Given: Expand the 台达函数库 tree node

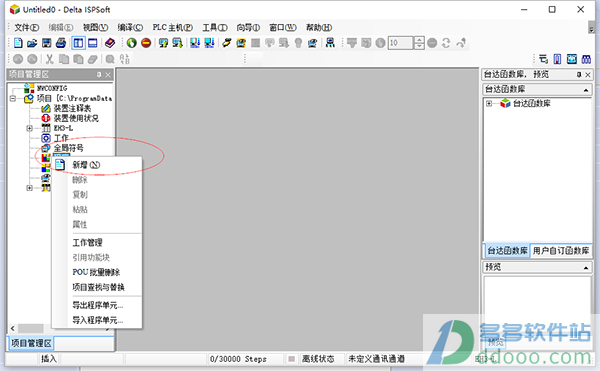Looking at the screenshot, I should click(x=489, y=103).
